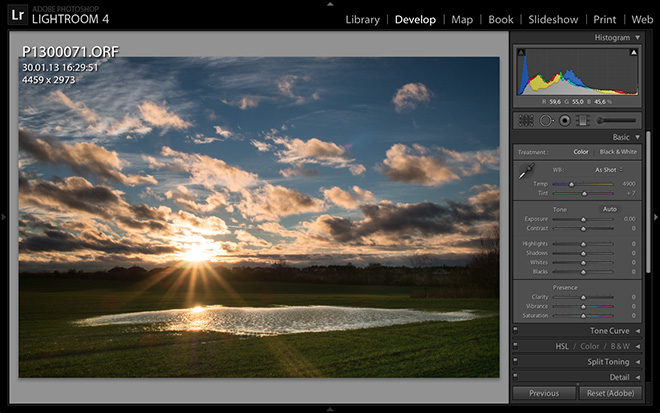Collapse the Histogram panel
The width and height of the screenshot is (660, 413).
click(638, 37)
